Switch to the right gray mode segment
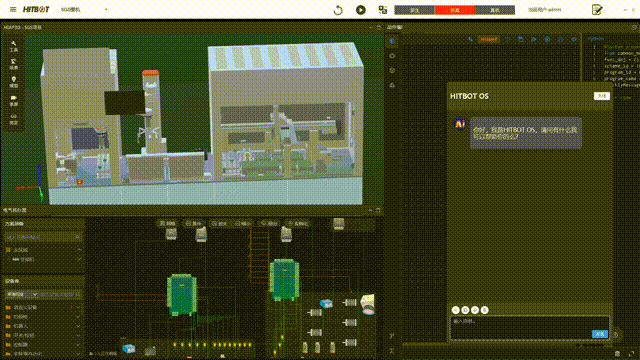 pos(495,10)
